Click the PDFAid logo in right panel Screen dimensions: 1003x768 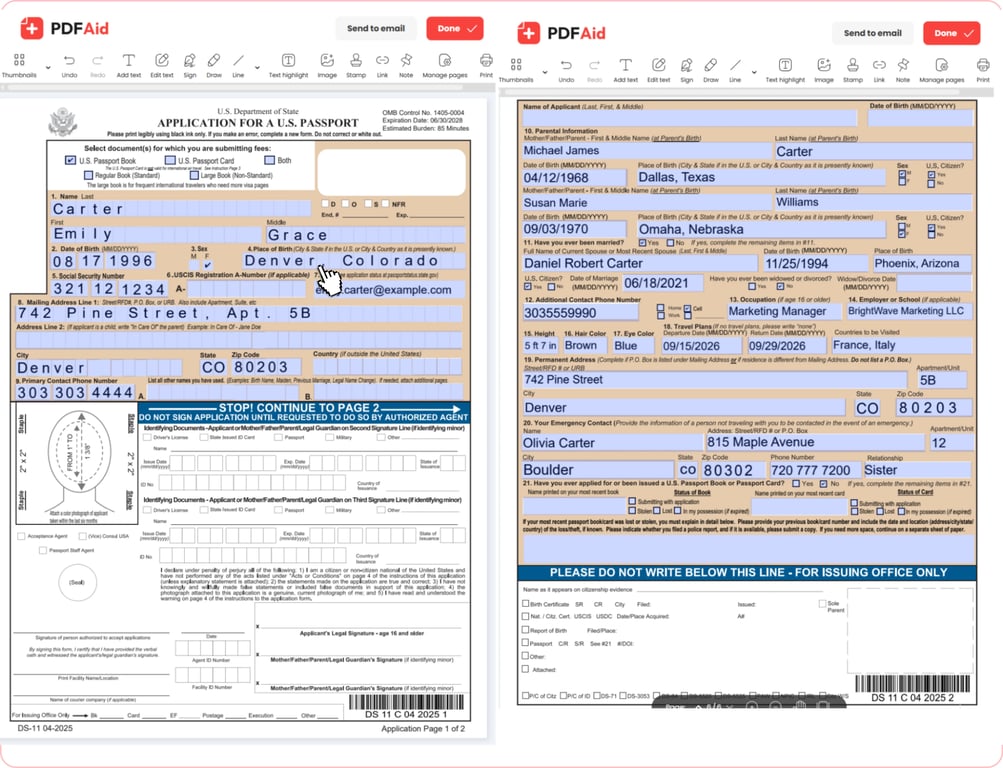click(x=562, y=33)
